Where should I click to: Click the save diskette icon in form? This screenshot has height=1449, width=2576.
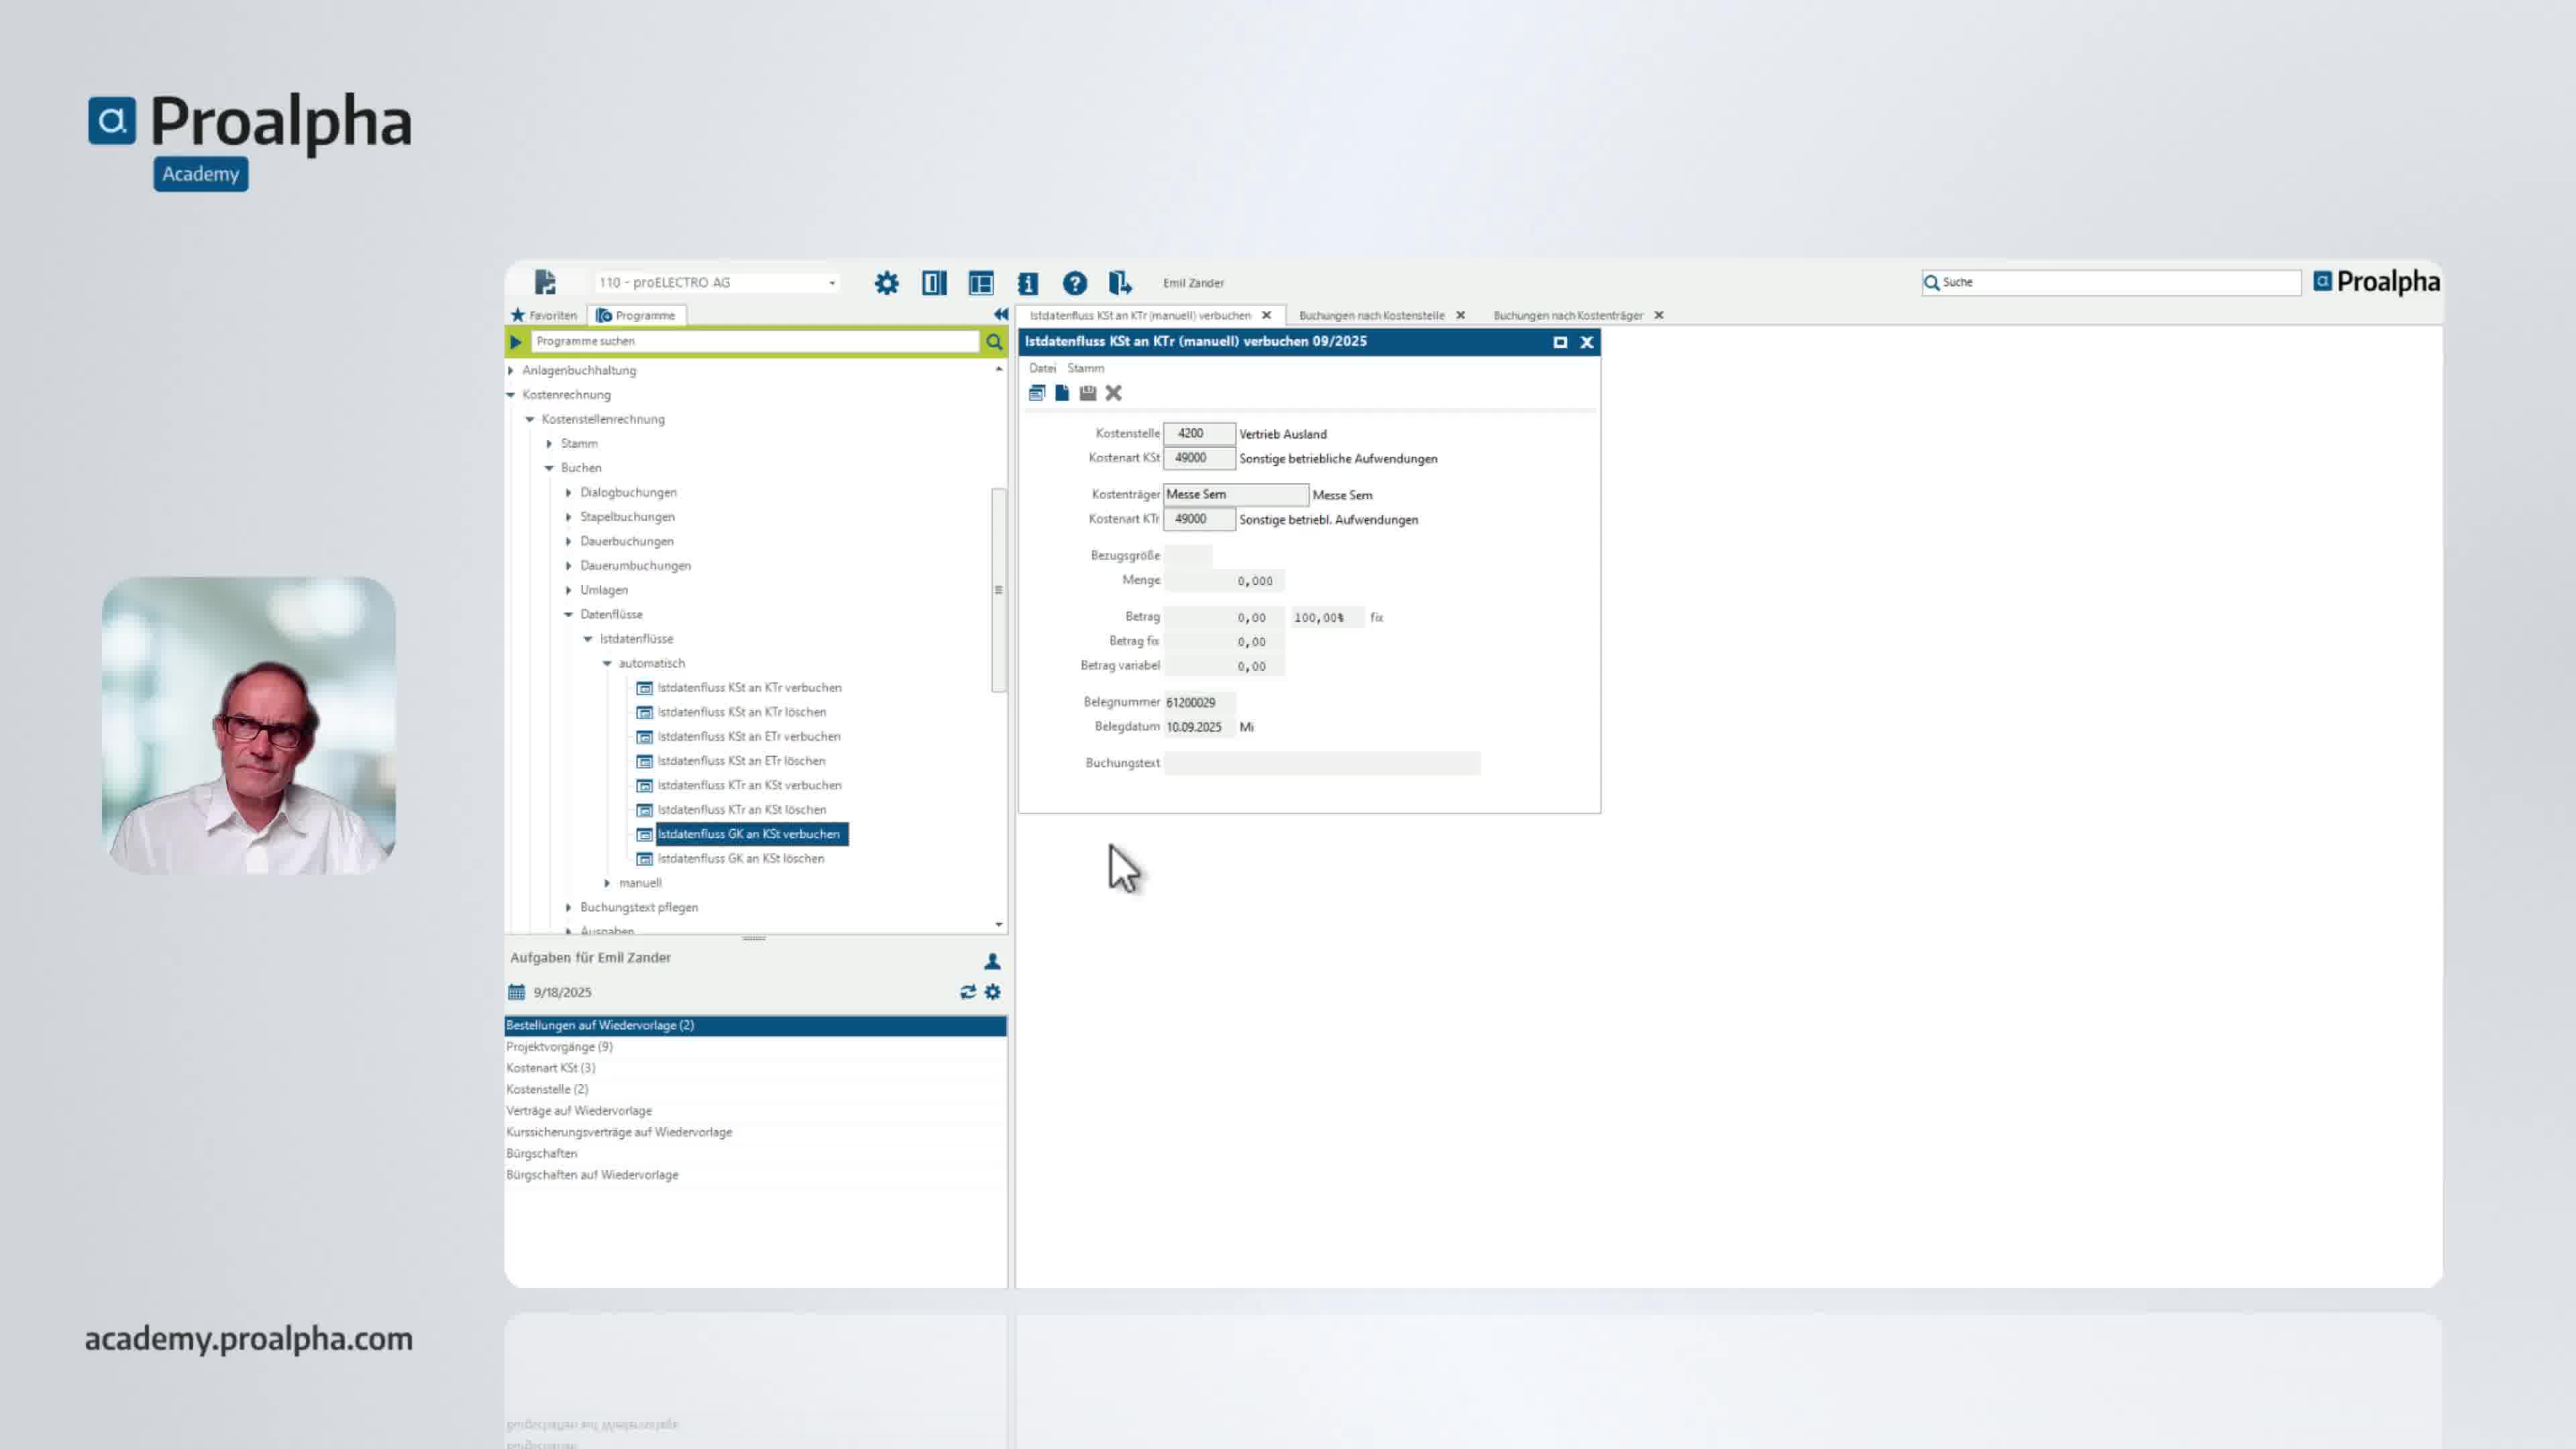pyautogui.click(x=1087, y=393)
